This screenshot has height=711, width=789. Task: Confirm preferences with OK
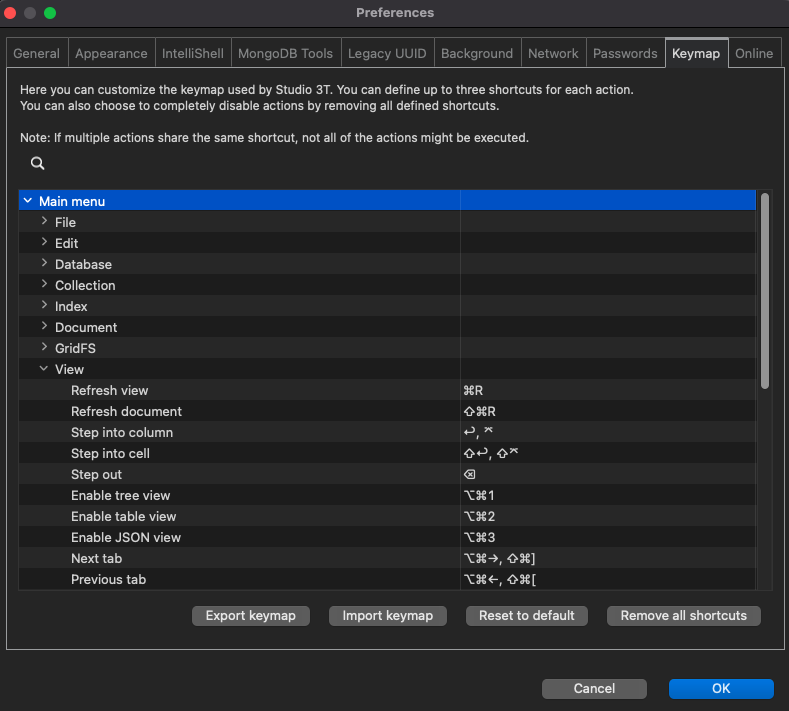tap(721, 688)
